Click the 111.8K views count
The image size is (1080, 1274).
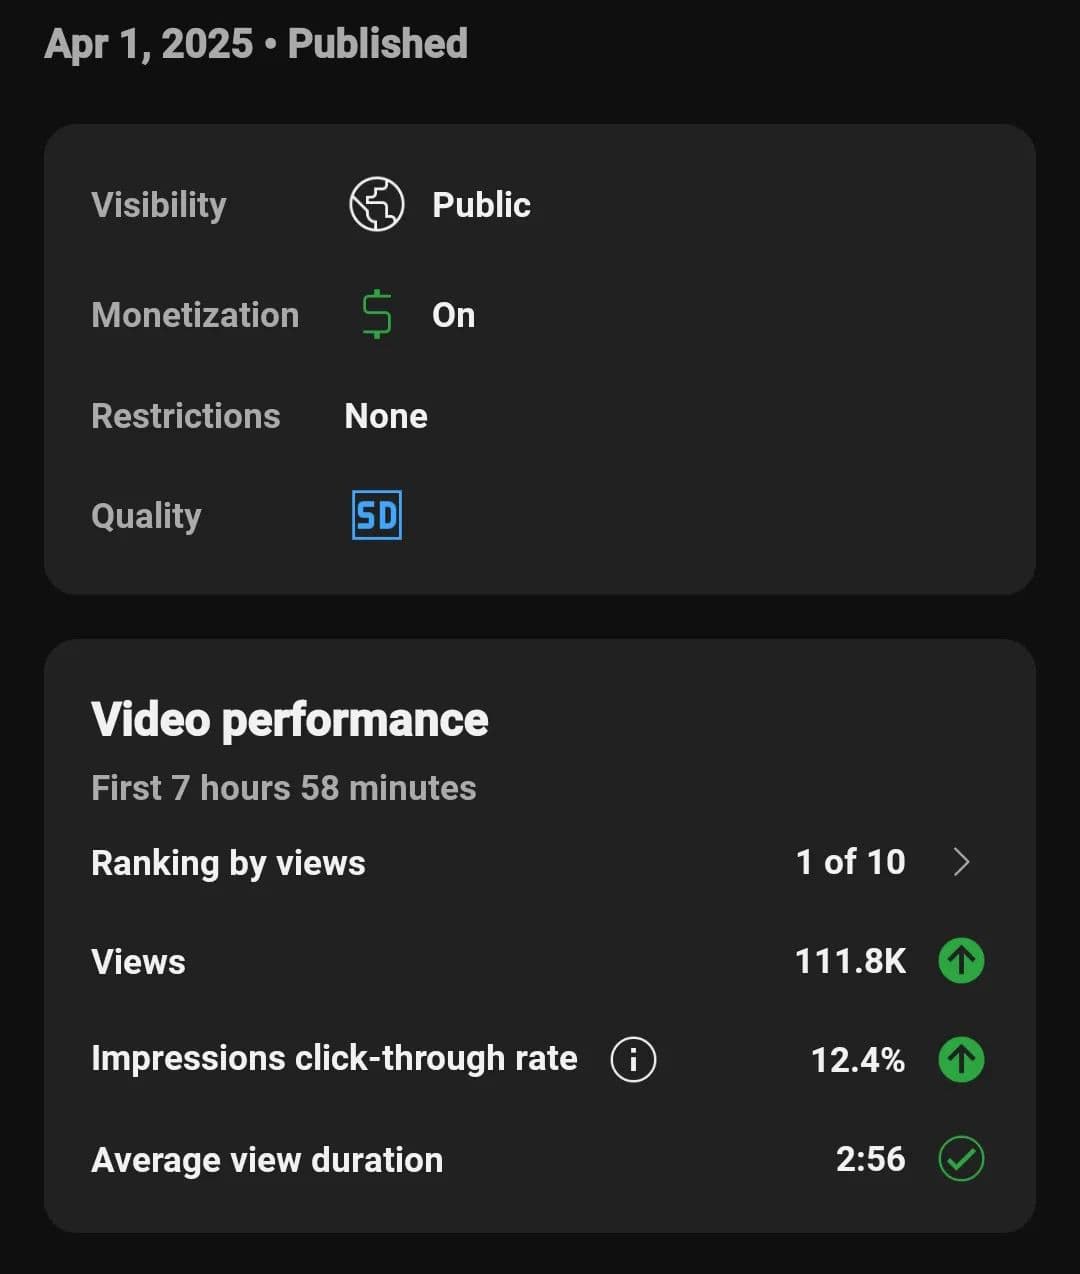coord(852,961)
